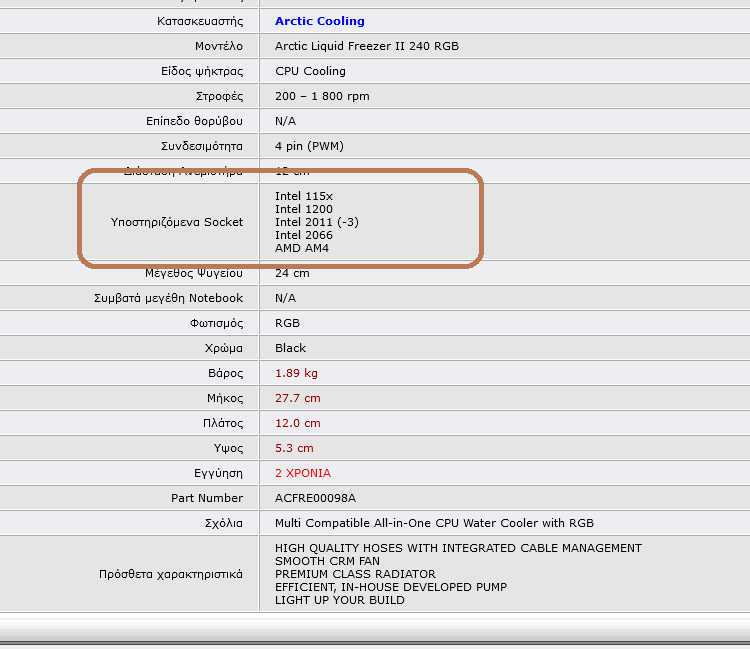Select the Intel 1200 socket entry
This screenshot has height=649, width=750.
click(x=304, y=209)
